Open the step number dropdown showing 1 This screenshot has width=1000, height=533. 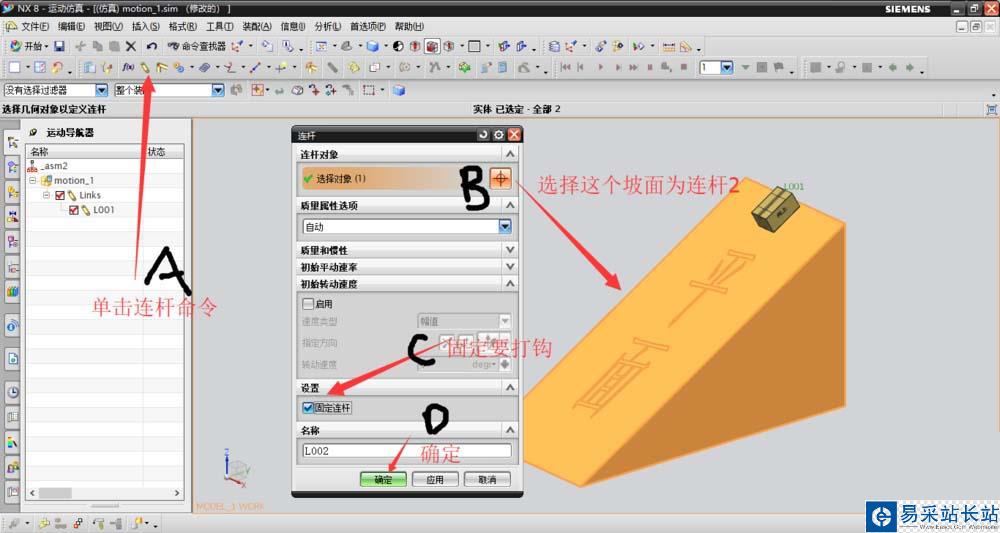click(726, 68)
